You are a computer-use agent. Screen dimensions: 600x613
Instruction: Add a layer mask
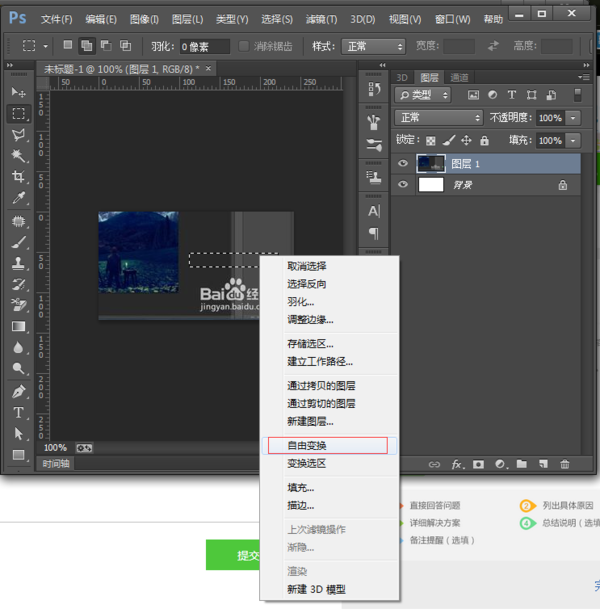[x=478, y=464]
